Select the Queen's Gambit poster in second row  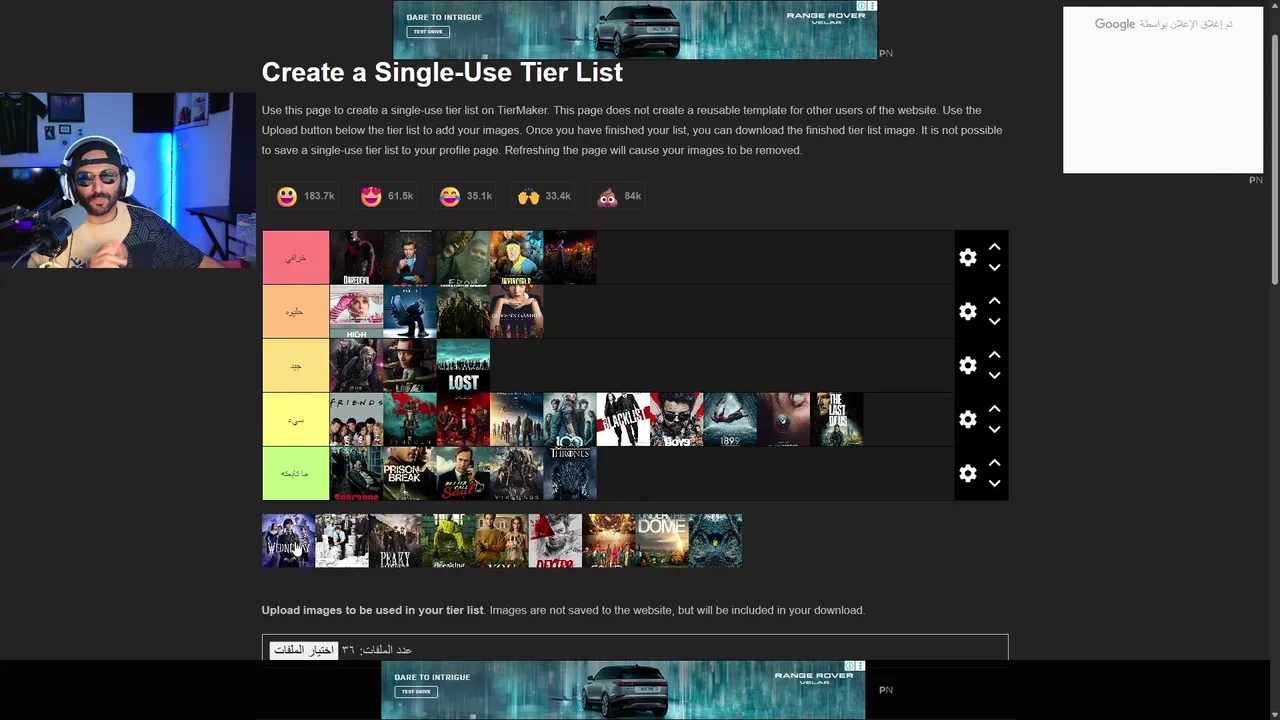(x=516, y=312)
